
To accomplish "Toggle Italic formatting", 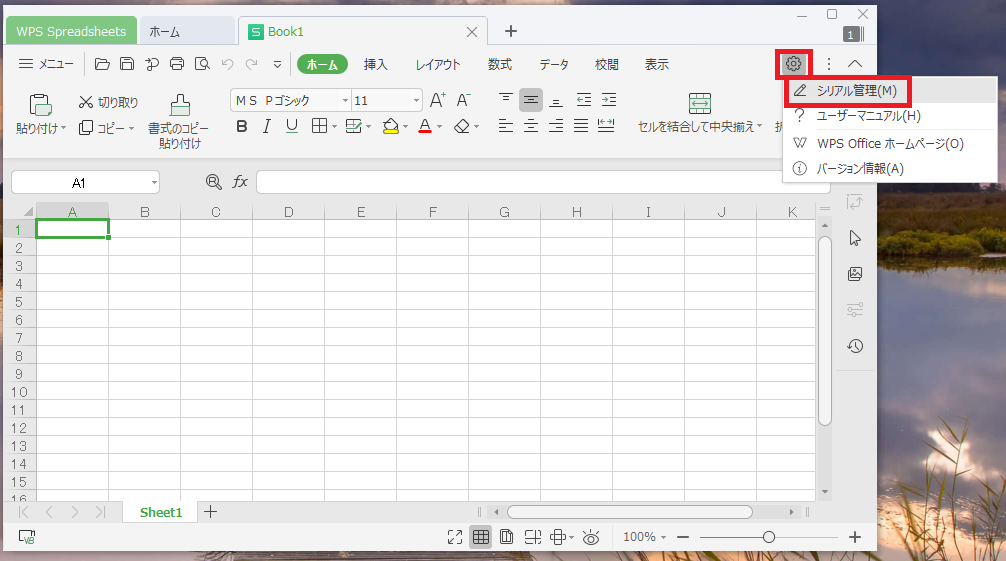I will [x=266, y=126].
